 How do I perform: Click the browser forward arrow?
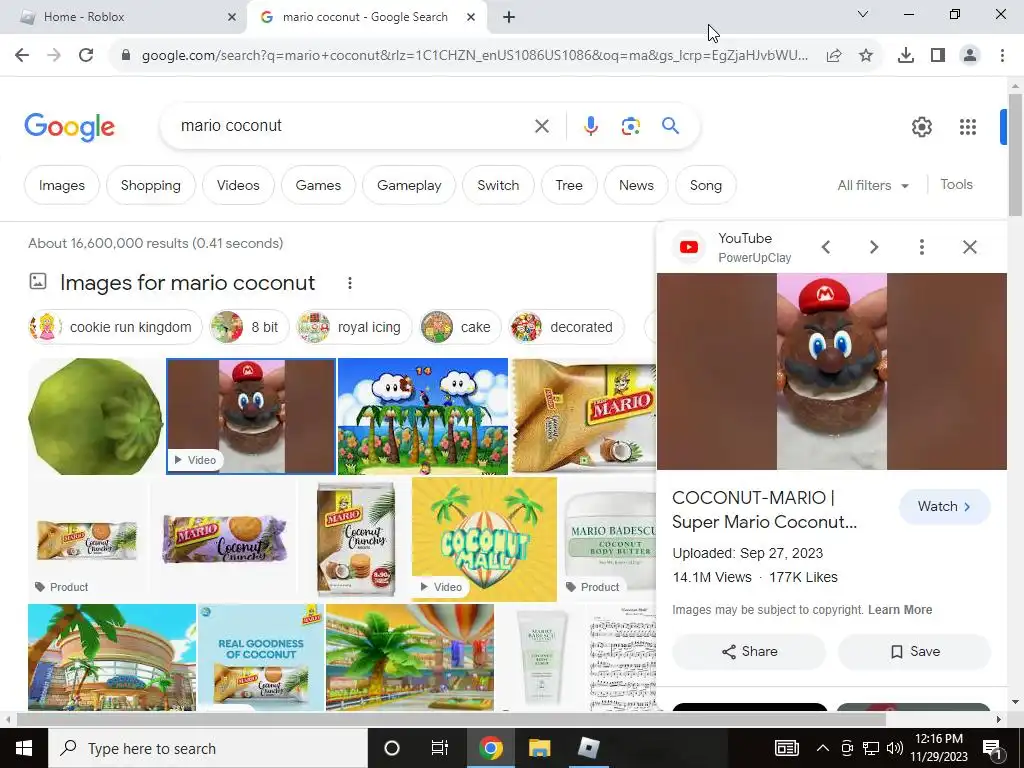tap(54, 56)
